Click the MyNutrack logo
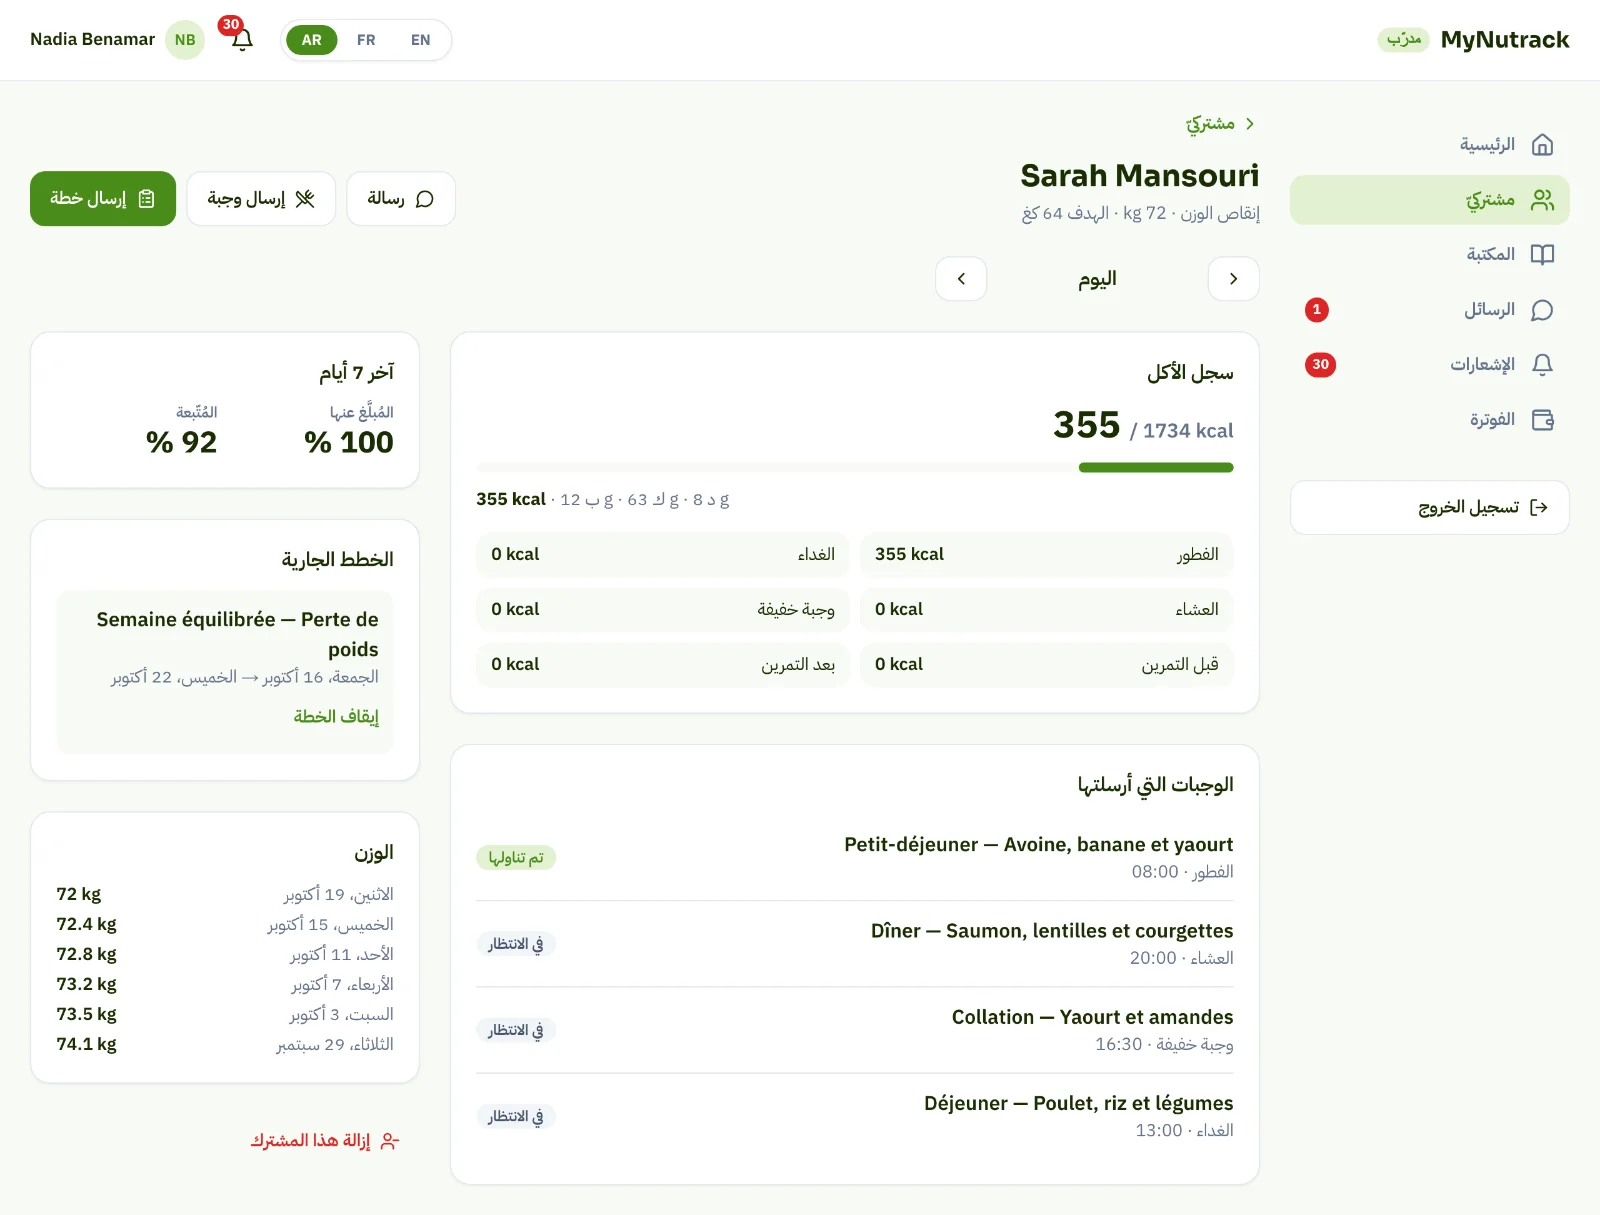The width and height of the screenshot is (1600, 1215). click(1505, 40)
